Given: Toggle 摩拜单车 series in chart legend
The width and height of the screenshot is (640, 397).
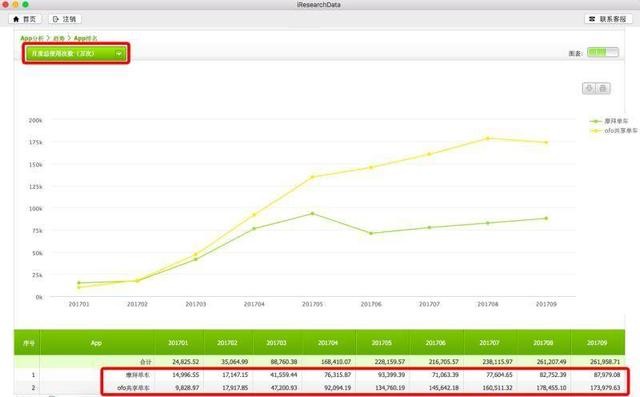Looking at the screenshot, I should (609, 121).
